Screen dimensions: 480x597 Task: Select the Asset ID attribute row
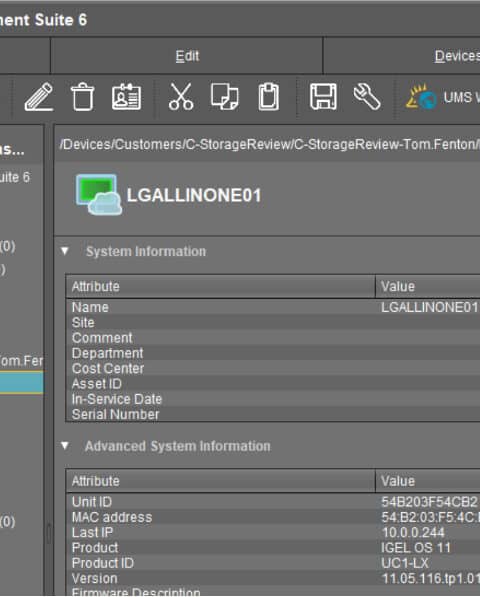coord(273,383)
